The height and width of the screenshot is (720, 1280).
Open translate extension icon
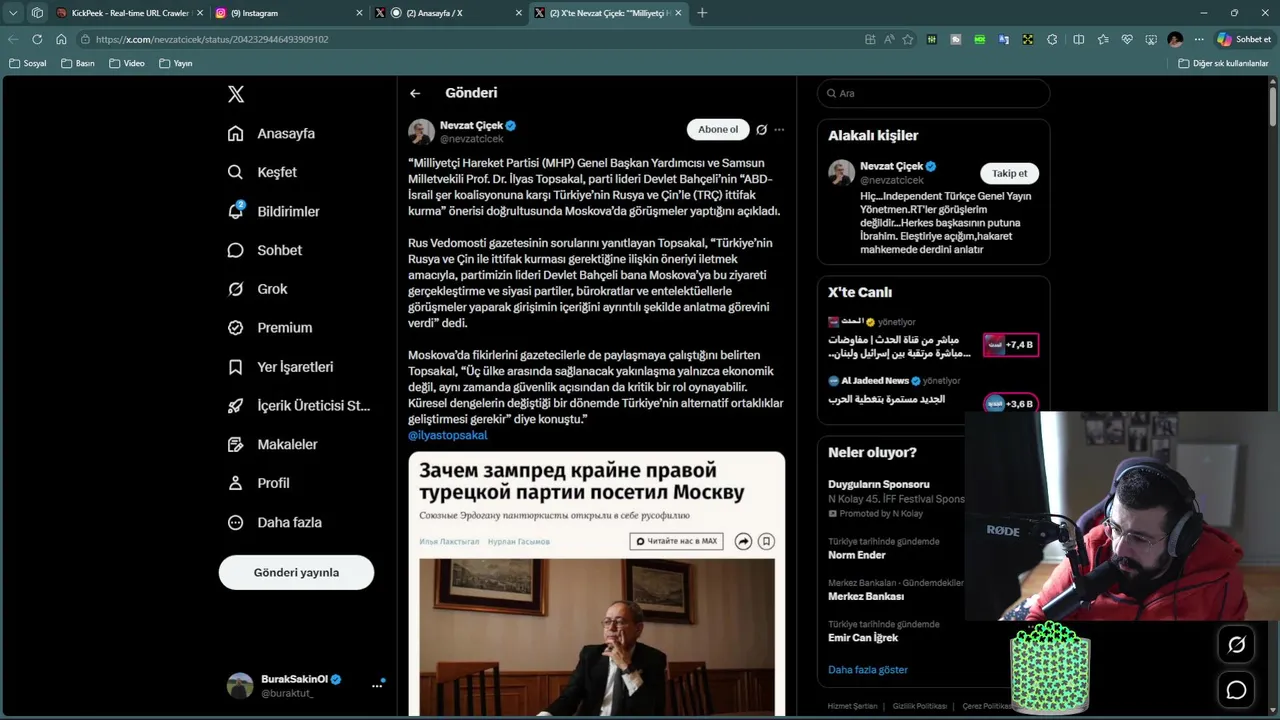pos(1003,39)
